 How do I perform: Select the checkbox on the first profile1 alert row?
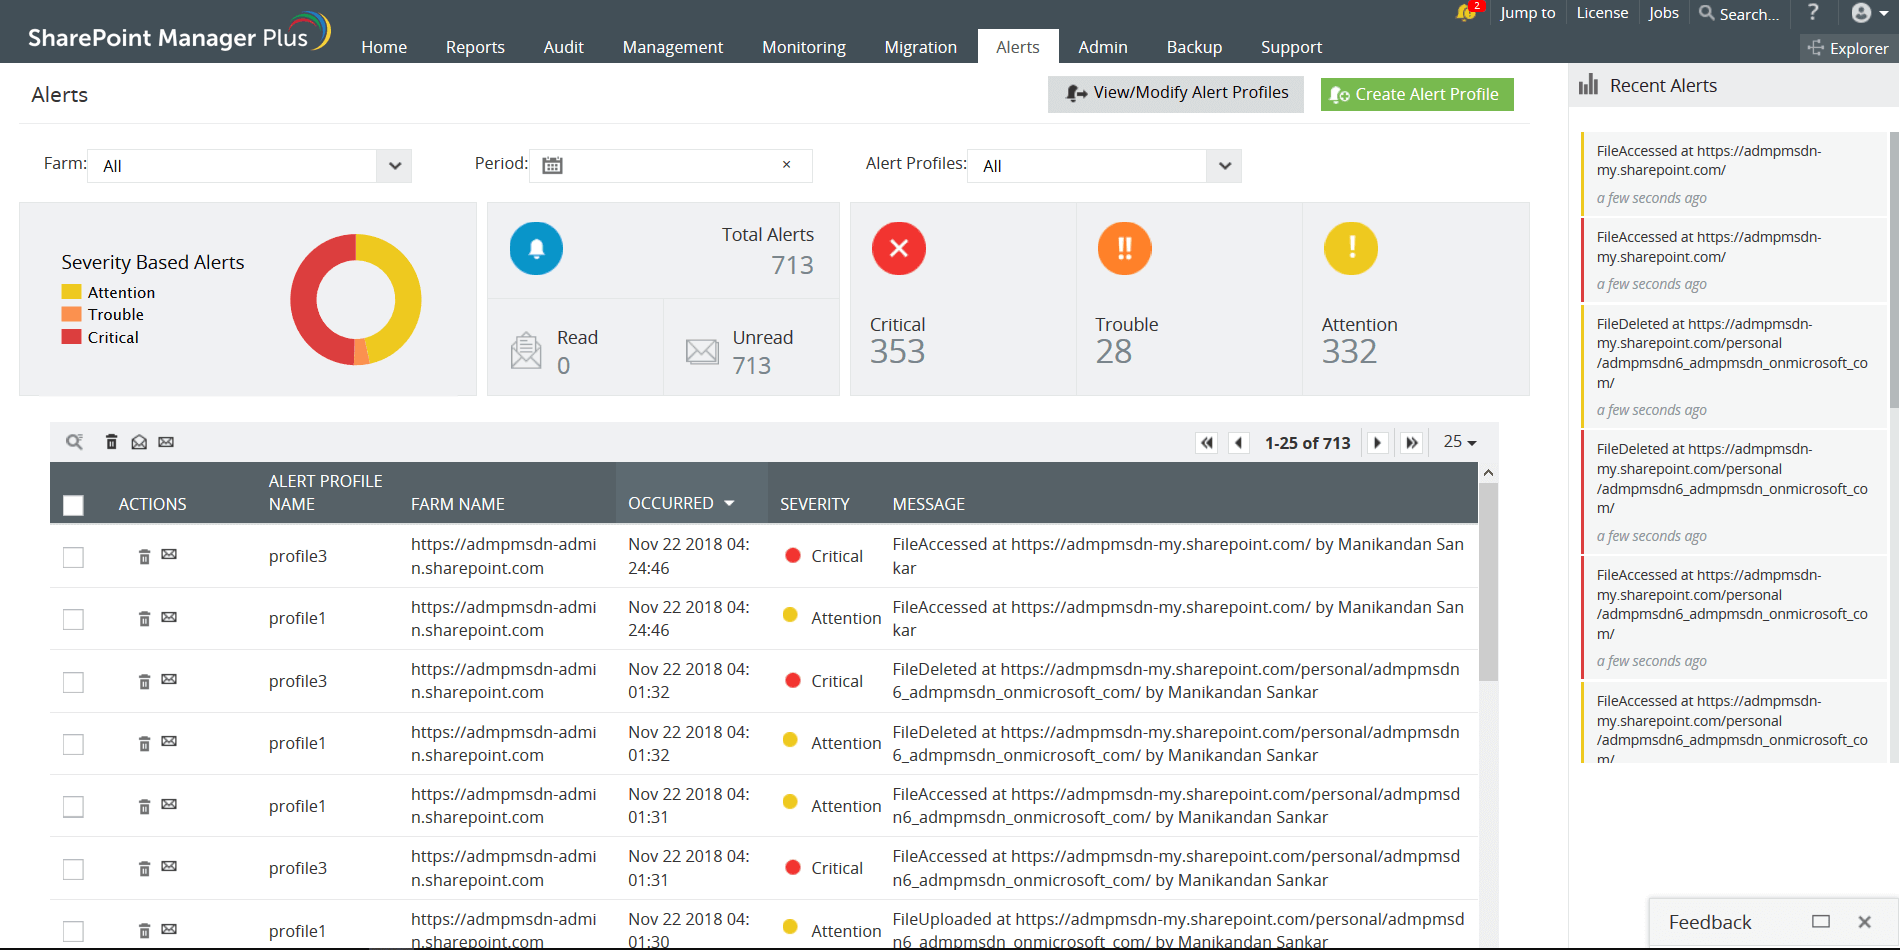point(73,619)
